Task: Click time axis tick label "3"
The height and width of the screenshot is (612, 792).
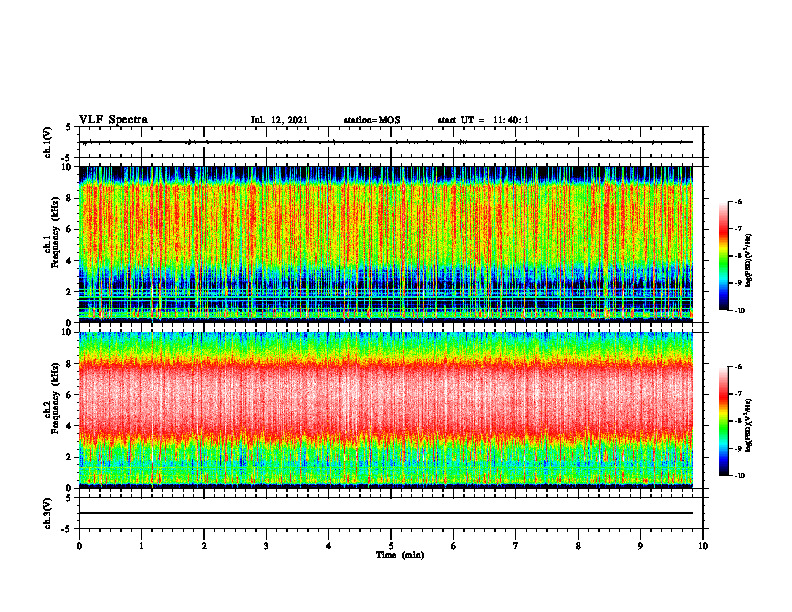Action: [266, 546]
